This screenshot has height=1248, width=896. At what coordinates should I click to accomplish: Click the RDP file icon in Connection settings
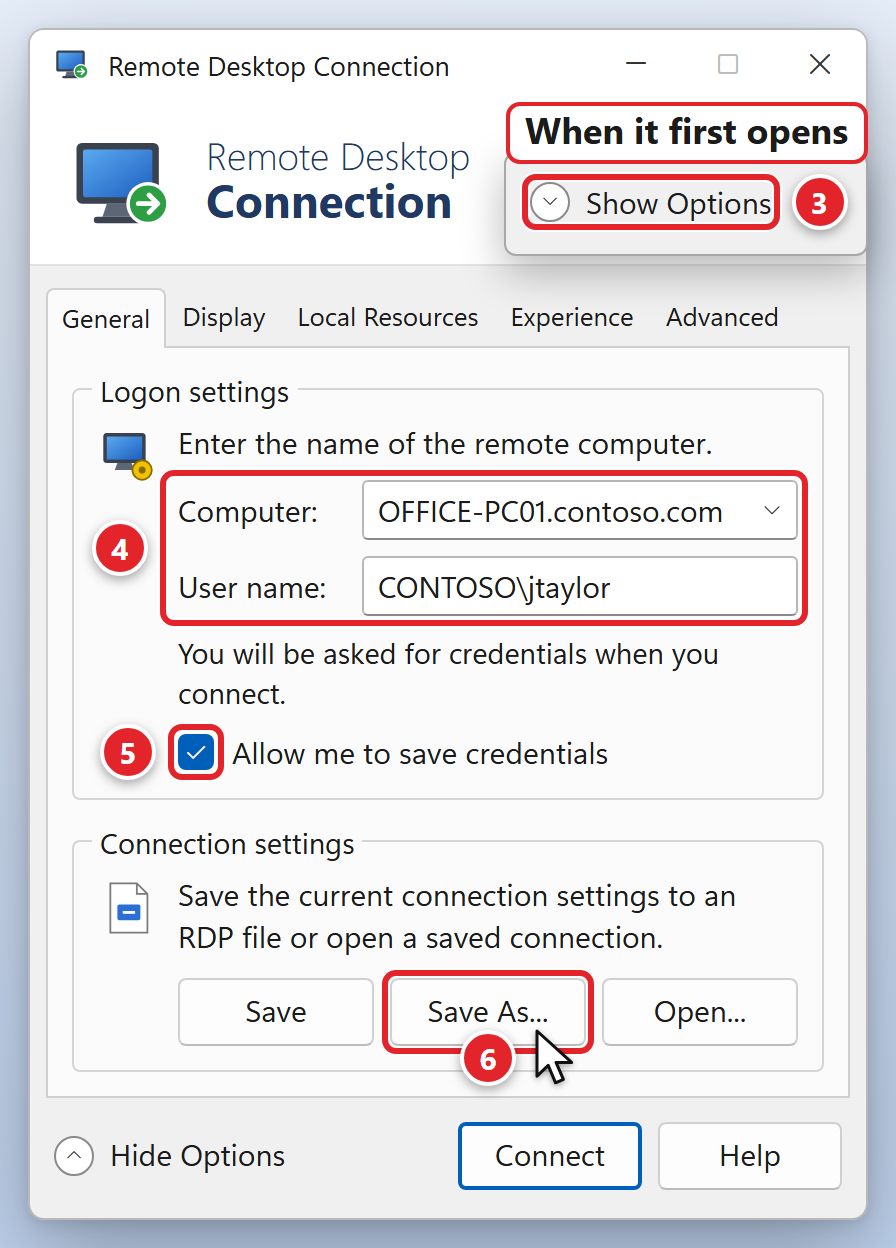pos(128,908)
